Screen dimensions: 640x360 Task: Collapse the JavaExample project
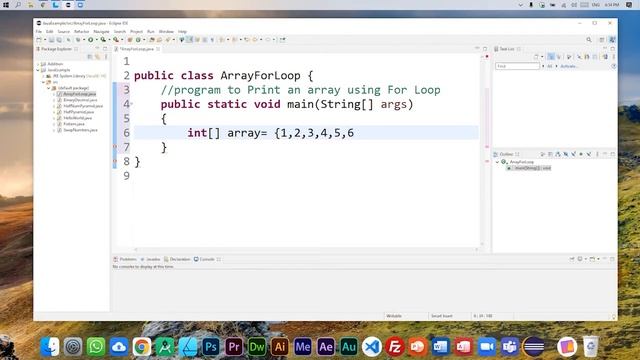(38, 70)
